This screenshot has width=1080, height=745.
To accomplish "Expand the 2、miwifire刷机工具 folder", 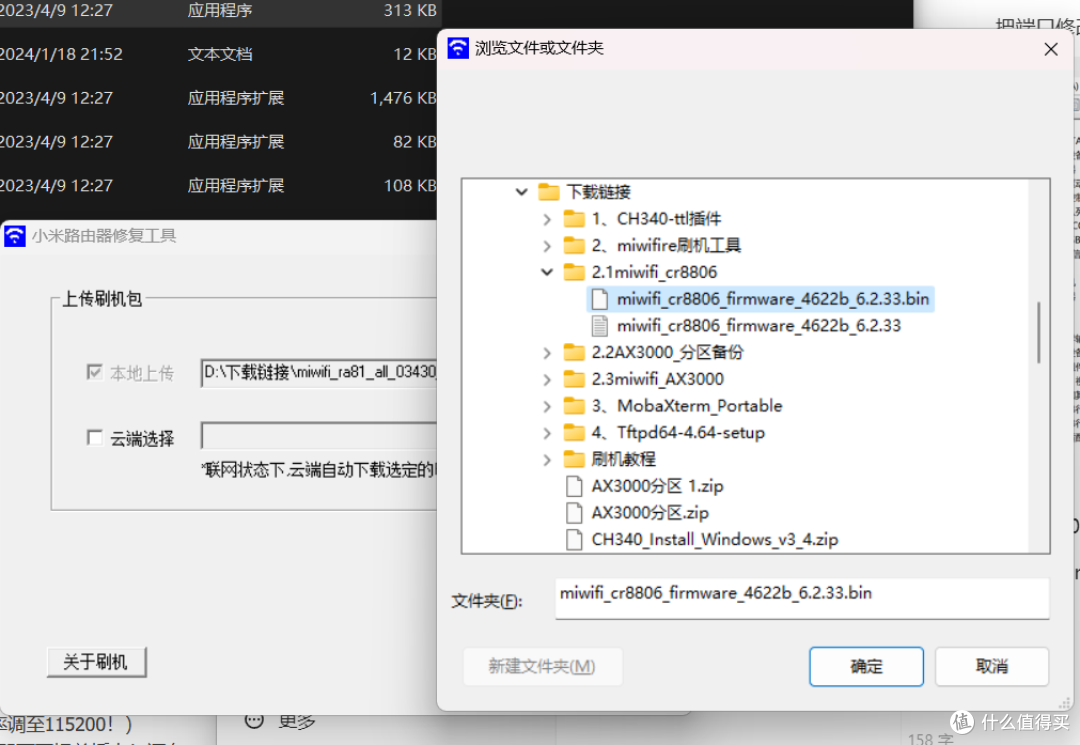I will pos(547,246).
